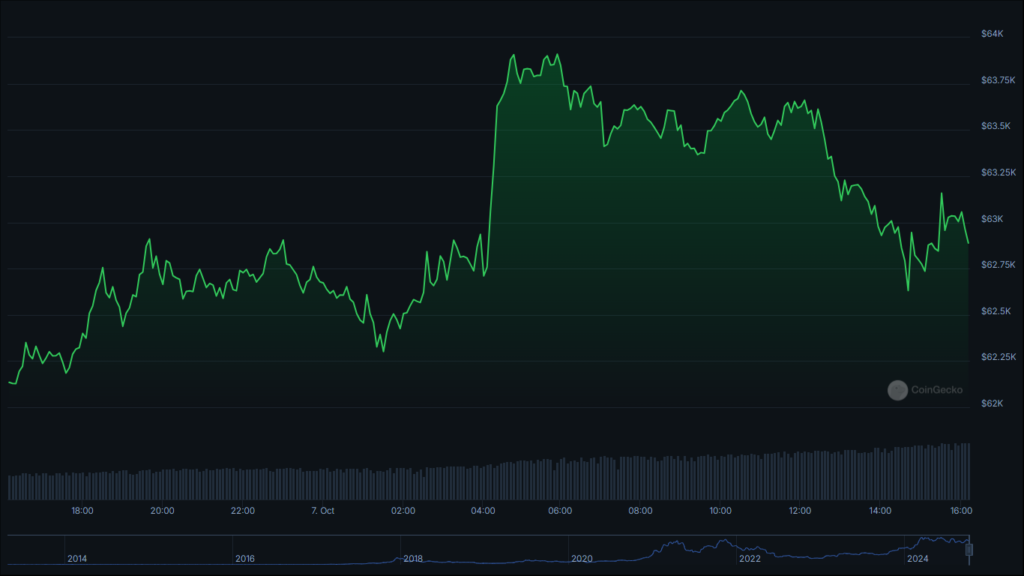The width and height of the screenshot is (1024, 576).
Task: Select the 2018 label in range navigator
Action: pyautogui.click(x=413, y=558)
